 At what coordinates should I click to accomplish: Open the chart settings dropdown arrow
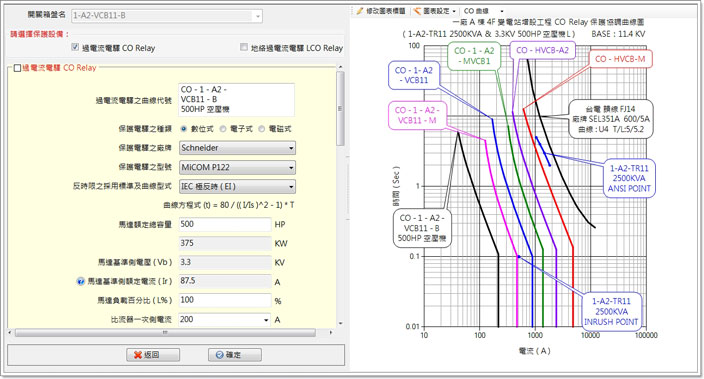[x=454, y=11]
